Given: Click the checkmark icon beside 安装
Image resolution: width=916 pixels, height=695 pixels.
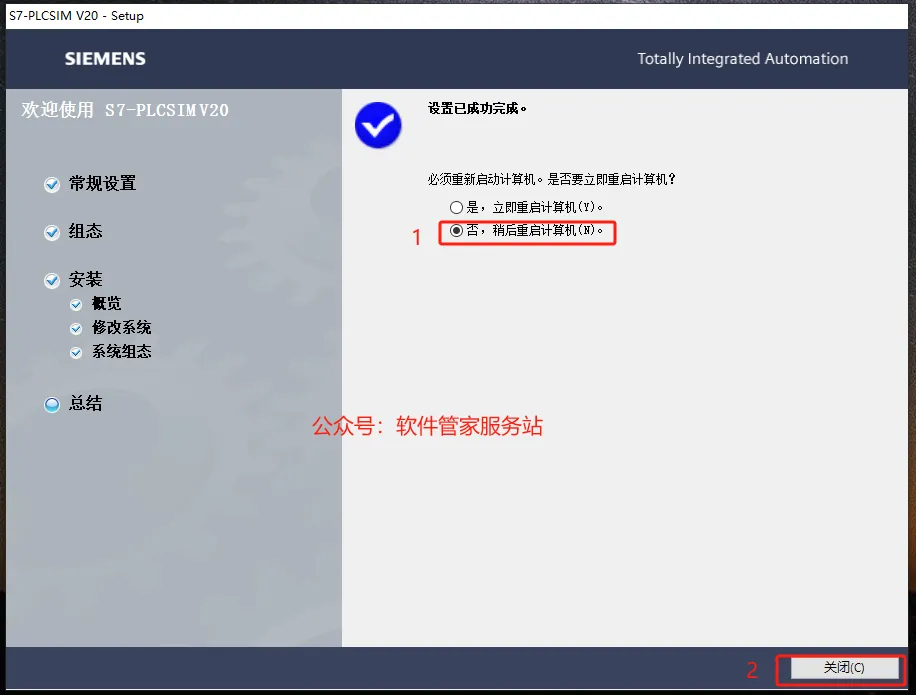Looking at the screenshot, I should click(52, 280).
